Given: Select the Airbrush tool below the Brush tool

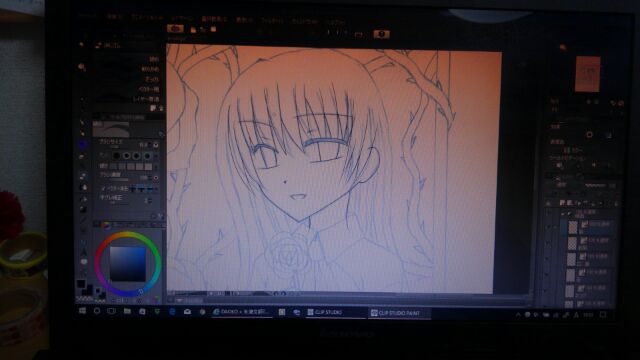Looking at the screenshot, I should tap(82, 156).
